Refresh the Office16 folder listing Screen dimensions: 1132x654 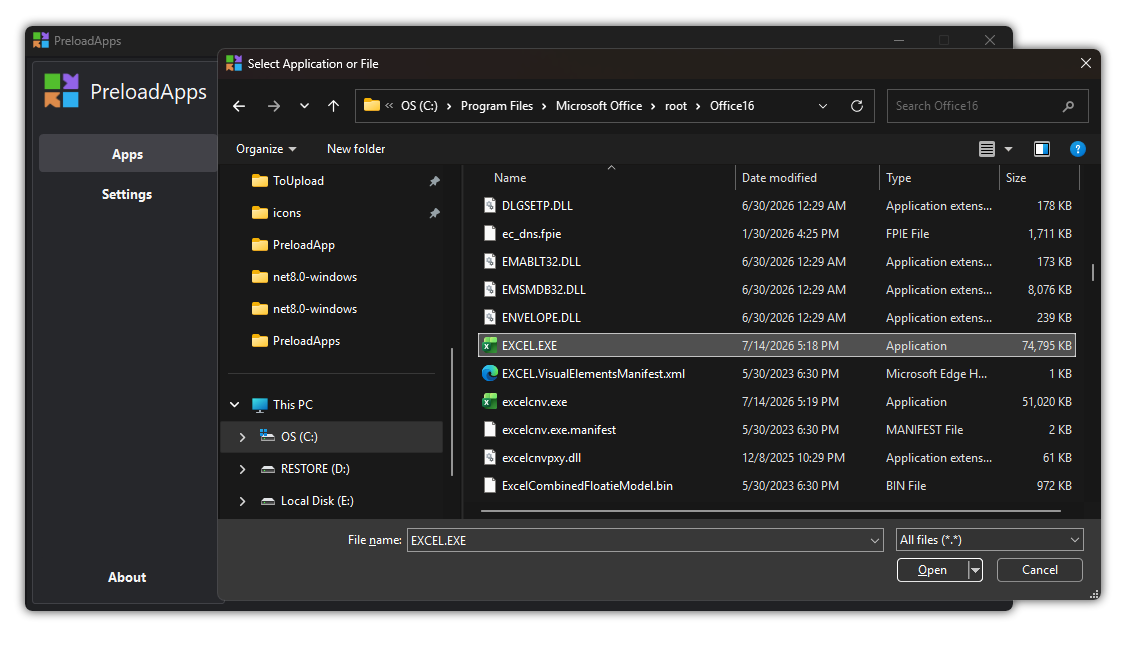857,106
